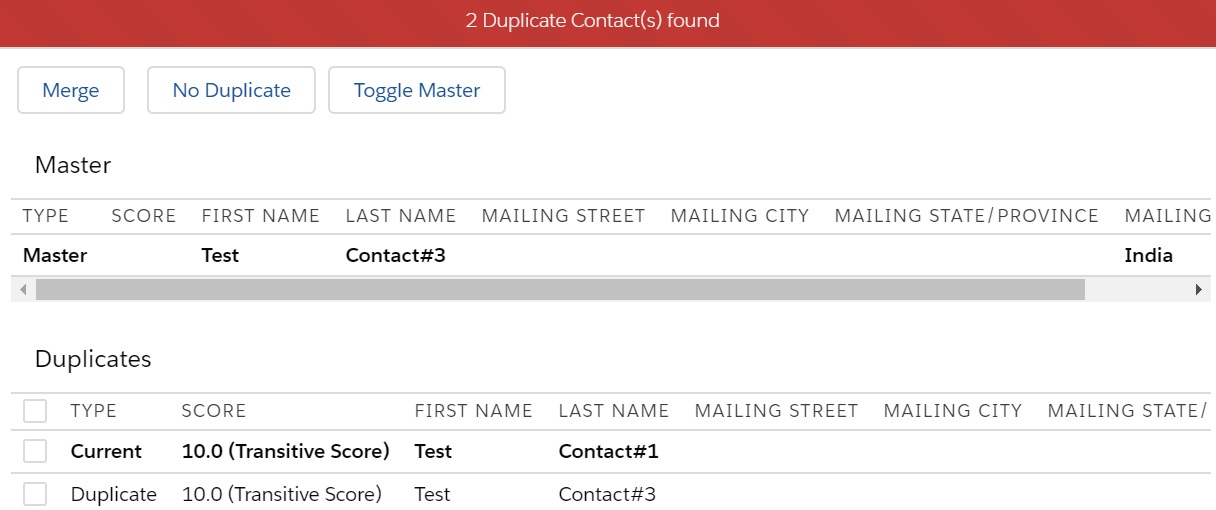1216x510 pixels.
Task: Select the Contact#3 cell in Master row
Action: [x=395, y=256]
